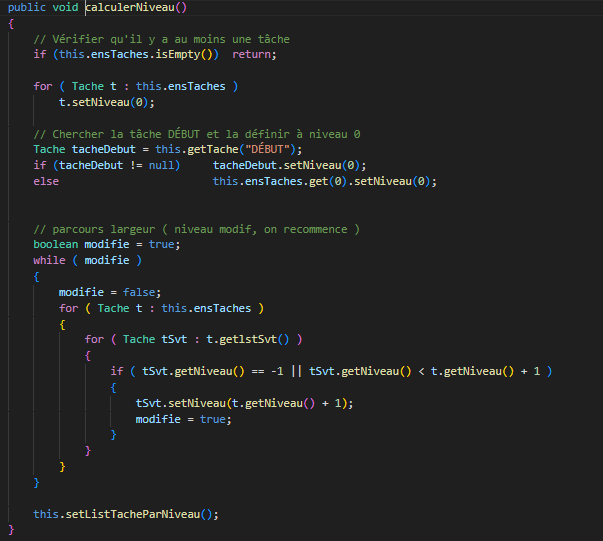Click the comment starting with Chercher la tâche
This screenshot has width=603, height=541.
[196, 134]
